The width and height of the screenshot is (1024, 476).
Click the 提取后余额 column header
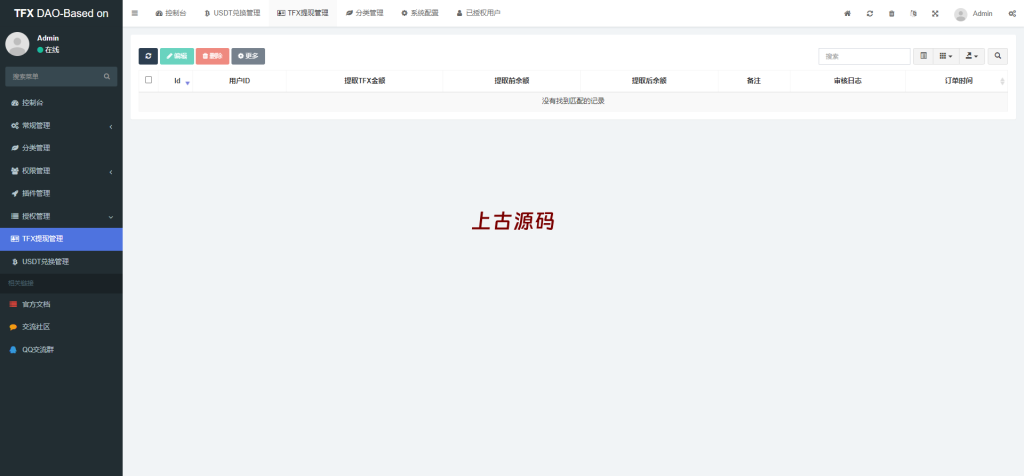[649, 81]
